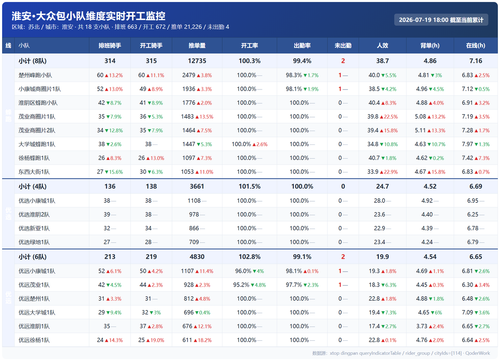Click the subtotal value 12735
This screenshot has width=500, height=361.
point(197,61)
